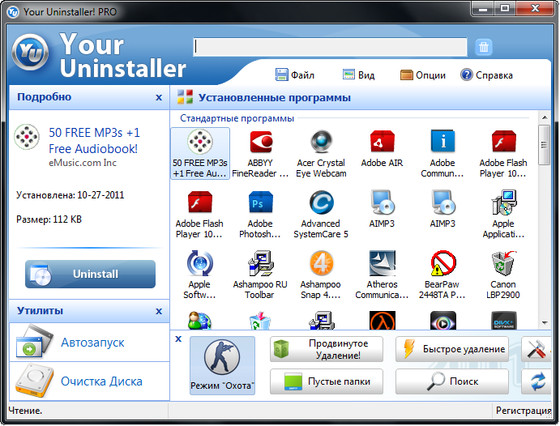Select the DivX software program icon
This screenshot has width=560, height=426.
pyautogui.click(x=504, y=320)
